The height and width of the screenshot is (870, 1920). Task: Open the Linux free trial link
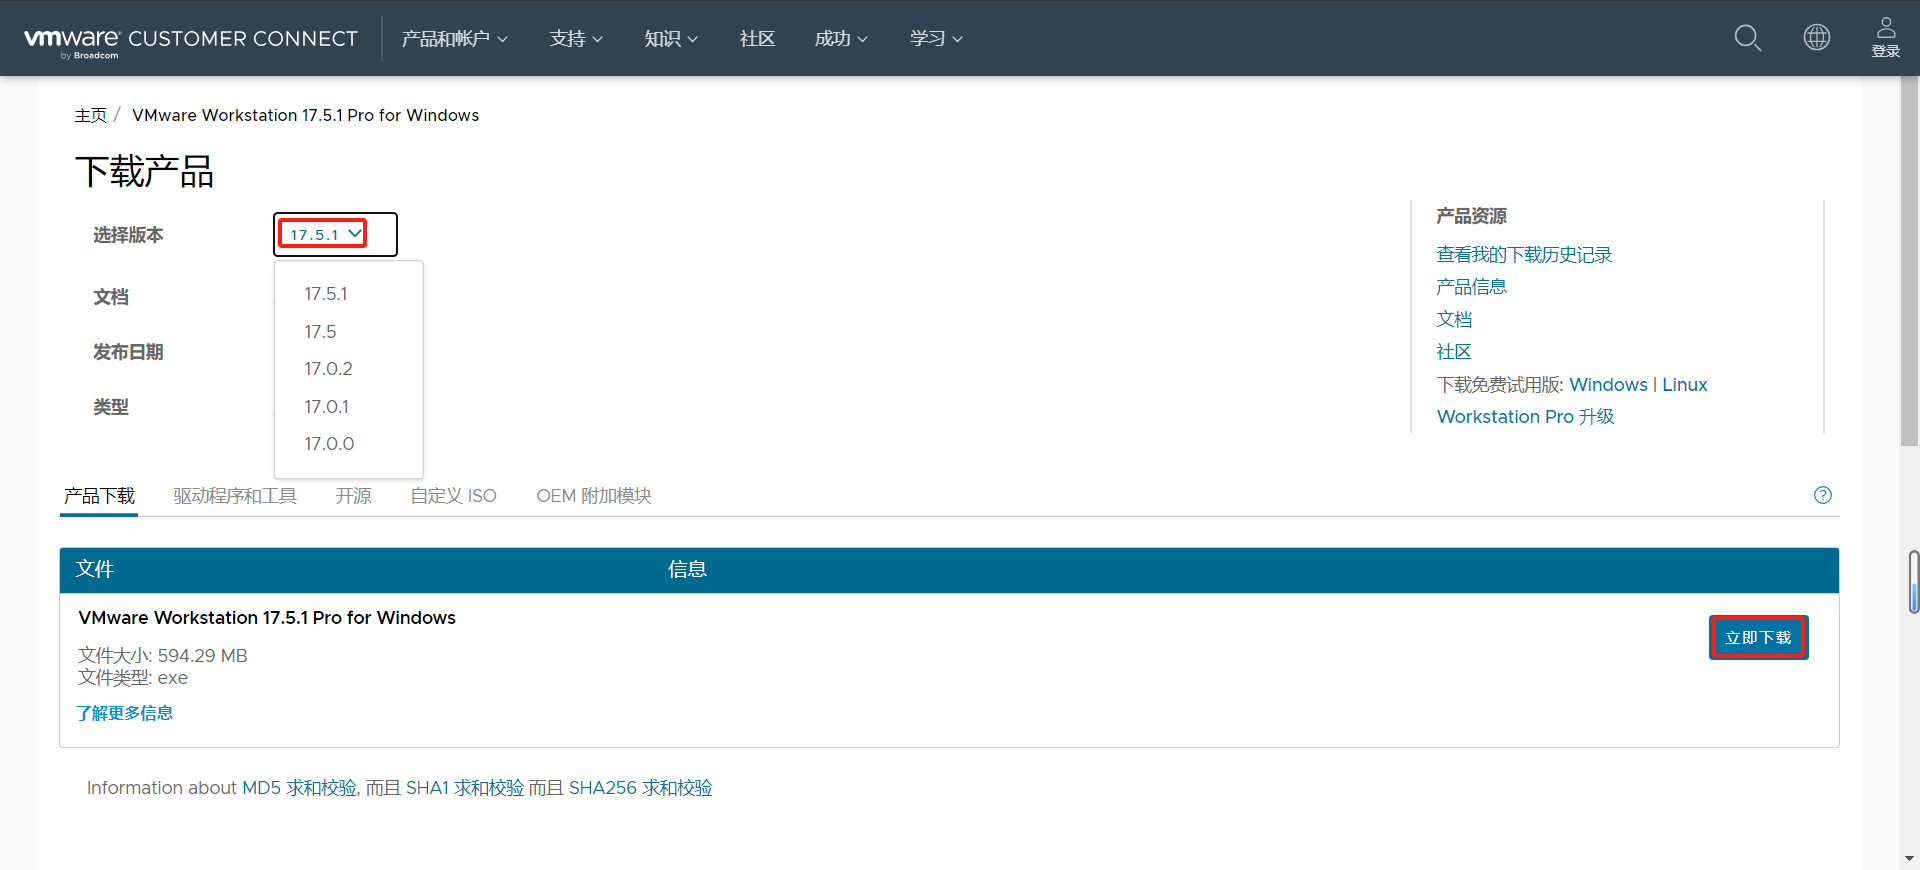pos(1684,385)
